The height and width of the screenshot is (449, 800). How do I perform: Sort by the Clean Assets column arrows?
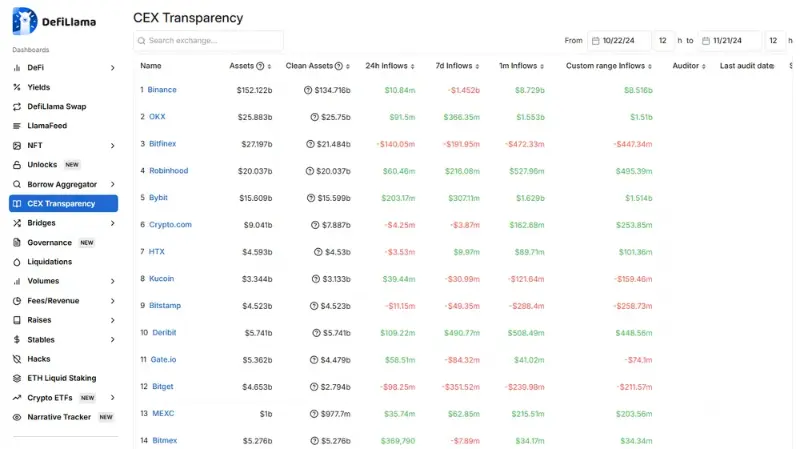point(347,66)
